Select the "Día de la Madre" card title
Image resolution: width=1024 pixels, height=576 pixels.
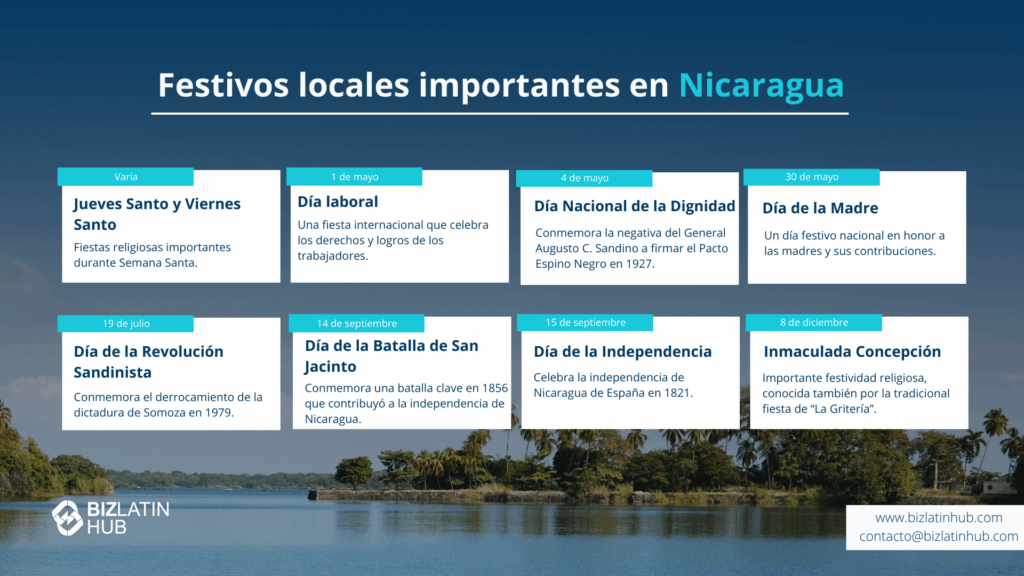820,208
